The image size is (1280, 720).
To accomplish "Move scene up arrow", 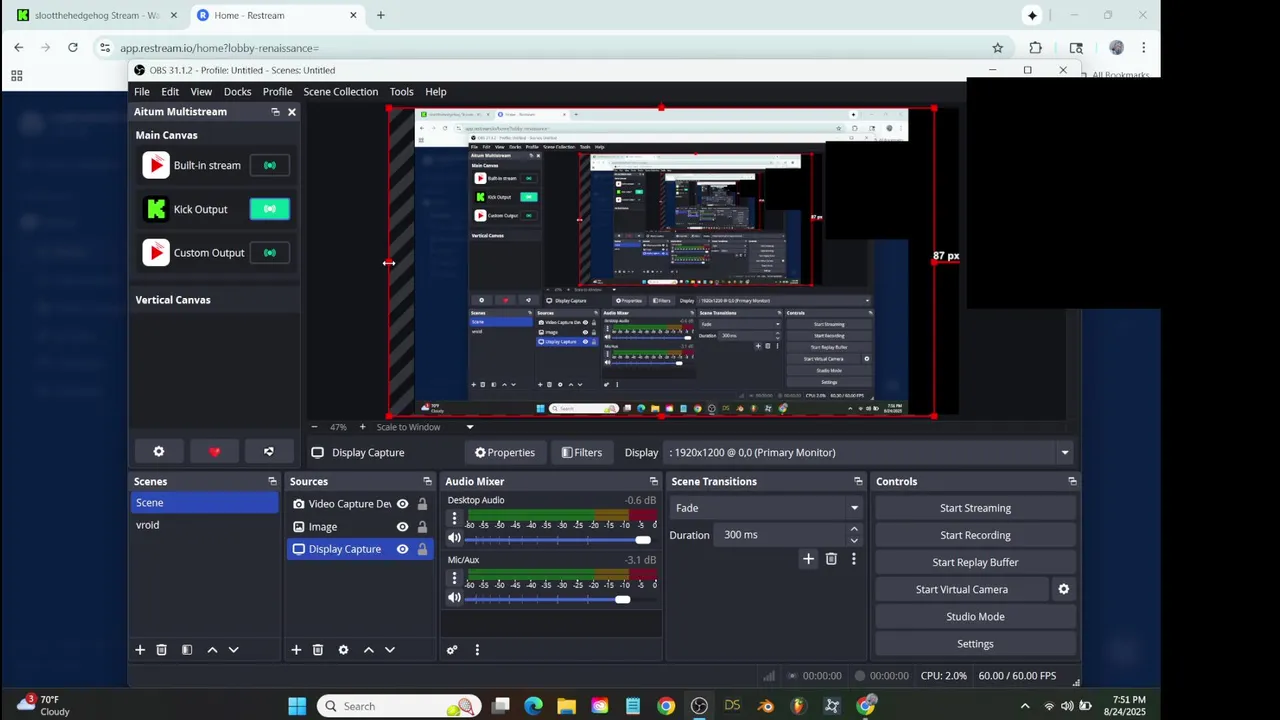I will (212, 650).
